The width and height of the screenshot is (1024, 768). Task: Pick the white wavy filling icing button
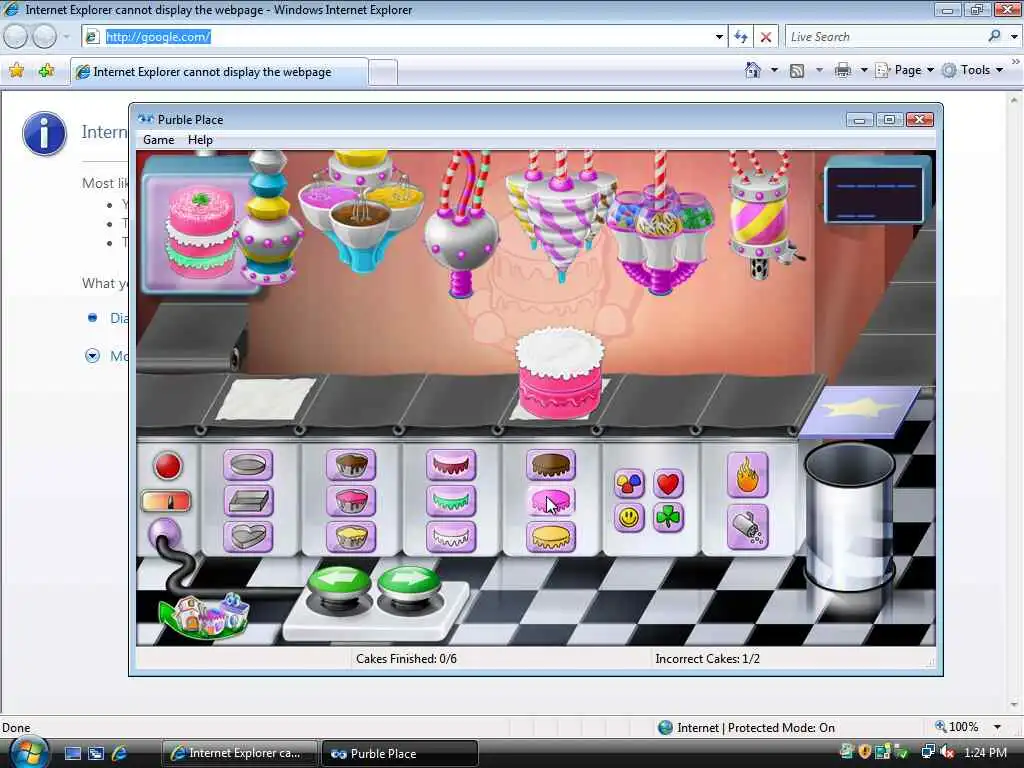click(451, 537)
